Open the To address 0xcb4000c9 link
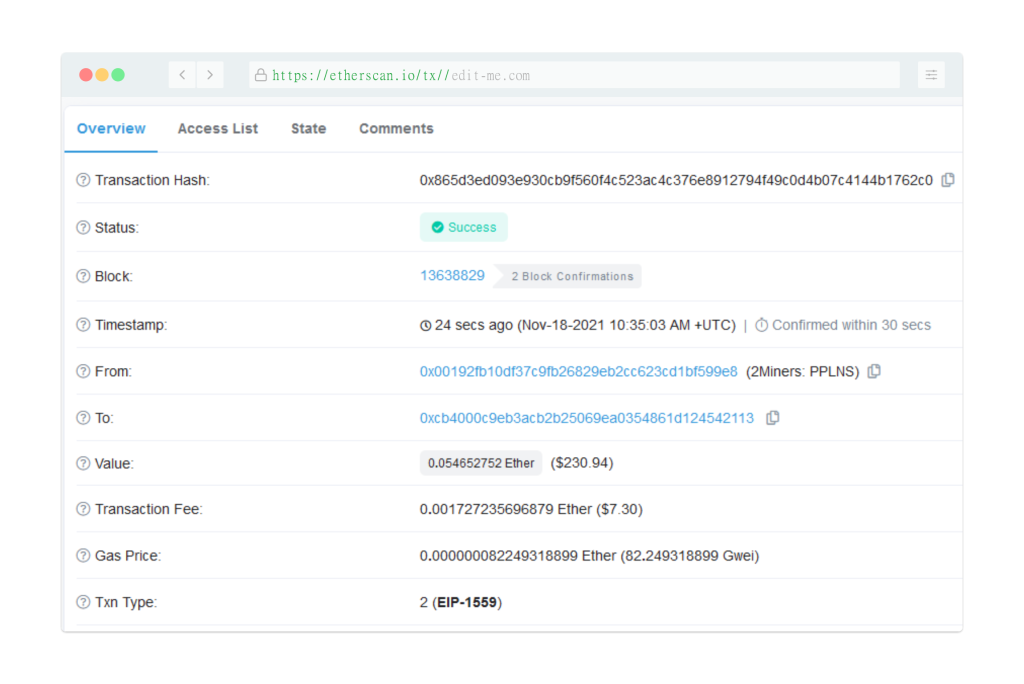 click(x=586, y=418)
